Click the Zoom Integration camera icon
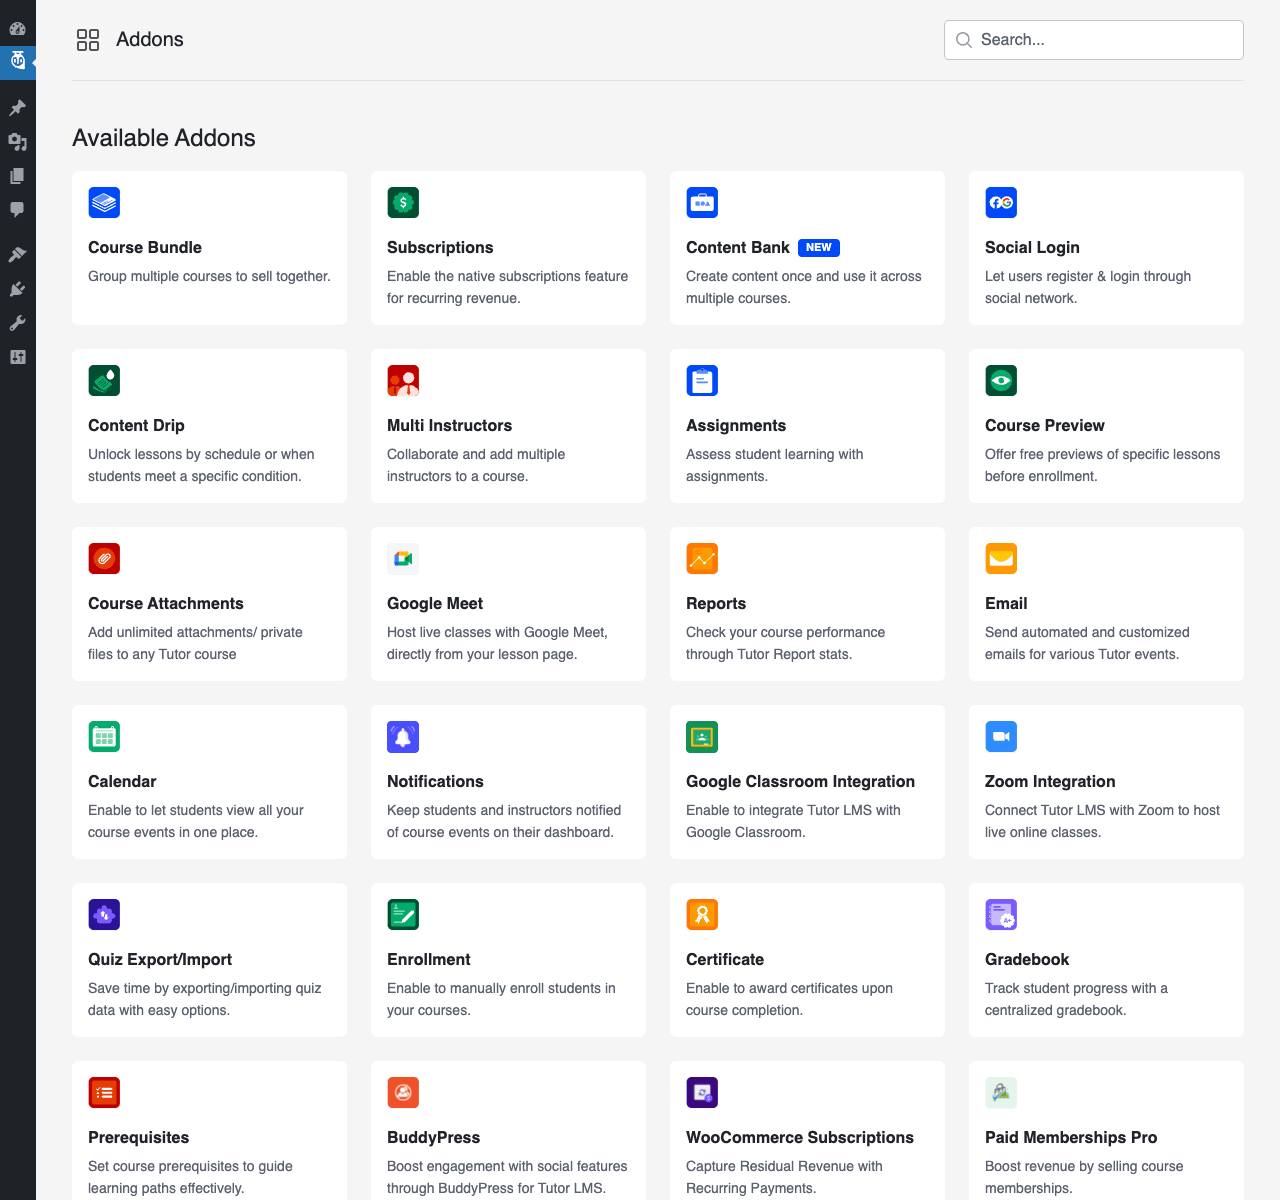1280x1200 pixels. [1001, 737]
